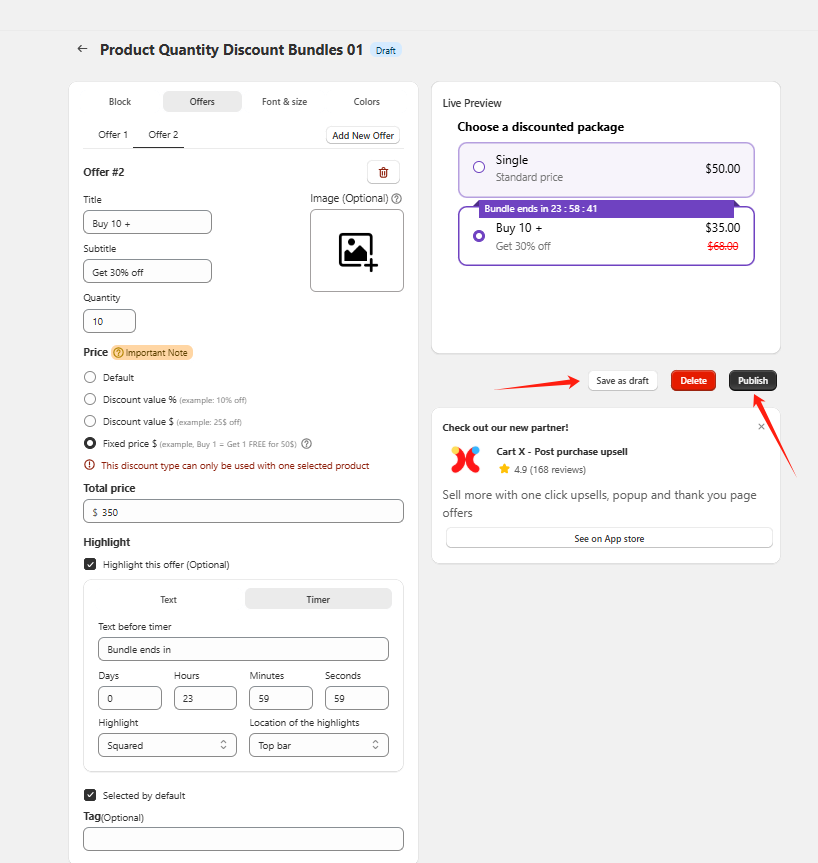The width and height of the screenshot is (818, 863).
Task: Open the Offer 1 tab
Action: click(112, 135)
